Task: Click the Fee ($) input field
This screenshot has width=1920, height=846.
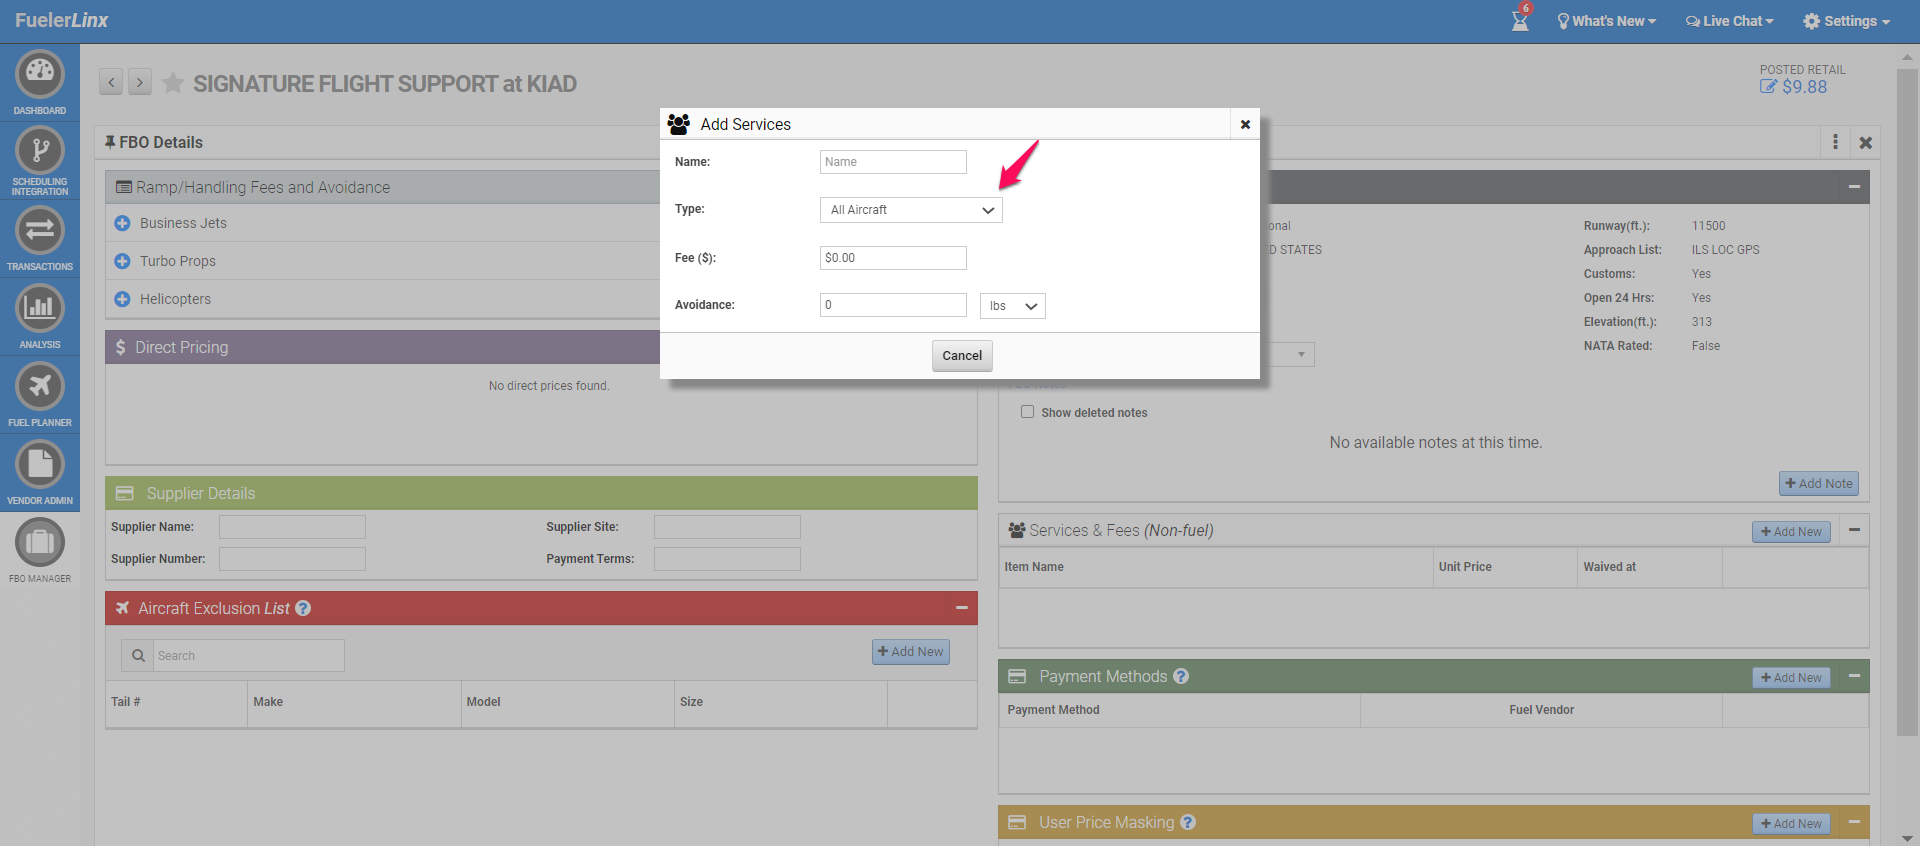Action: coord(893,258)
